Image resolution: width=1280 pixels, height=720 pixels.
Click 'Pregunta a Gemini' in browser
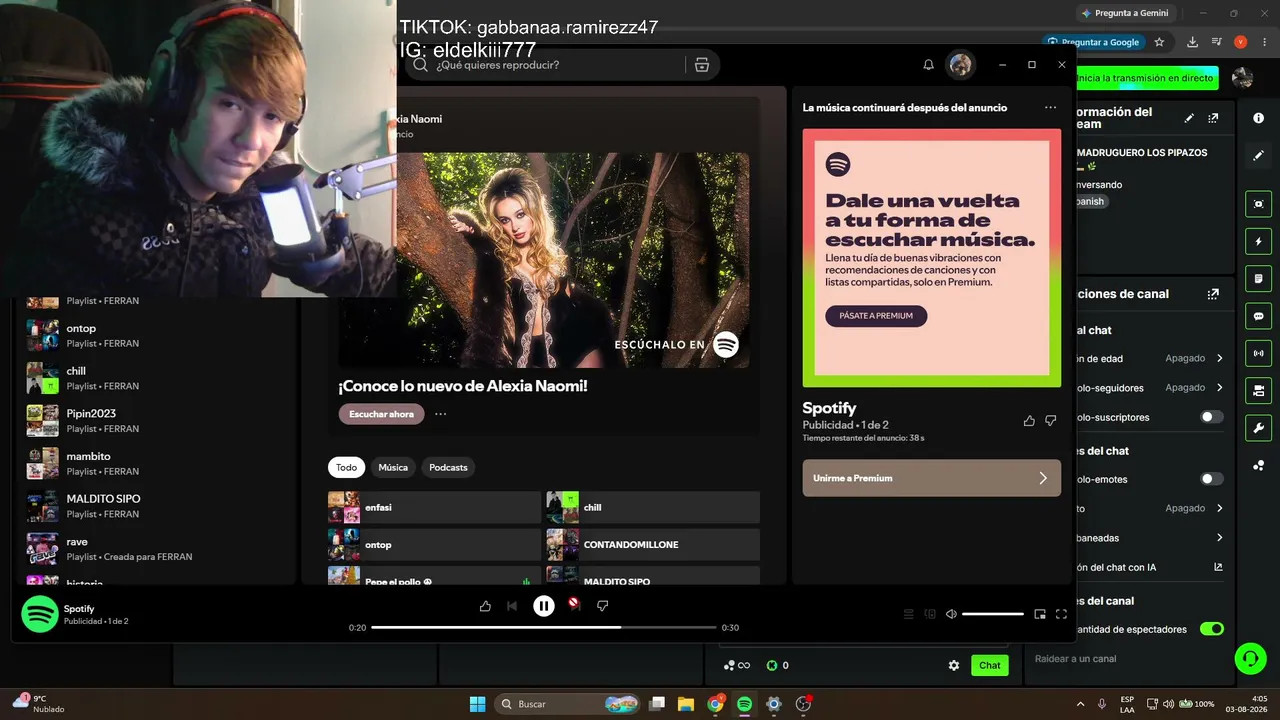(x=1124, y=13)
